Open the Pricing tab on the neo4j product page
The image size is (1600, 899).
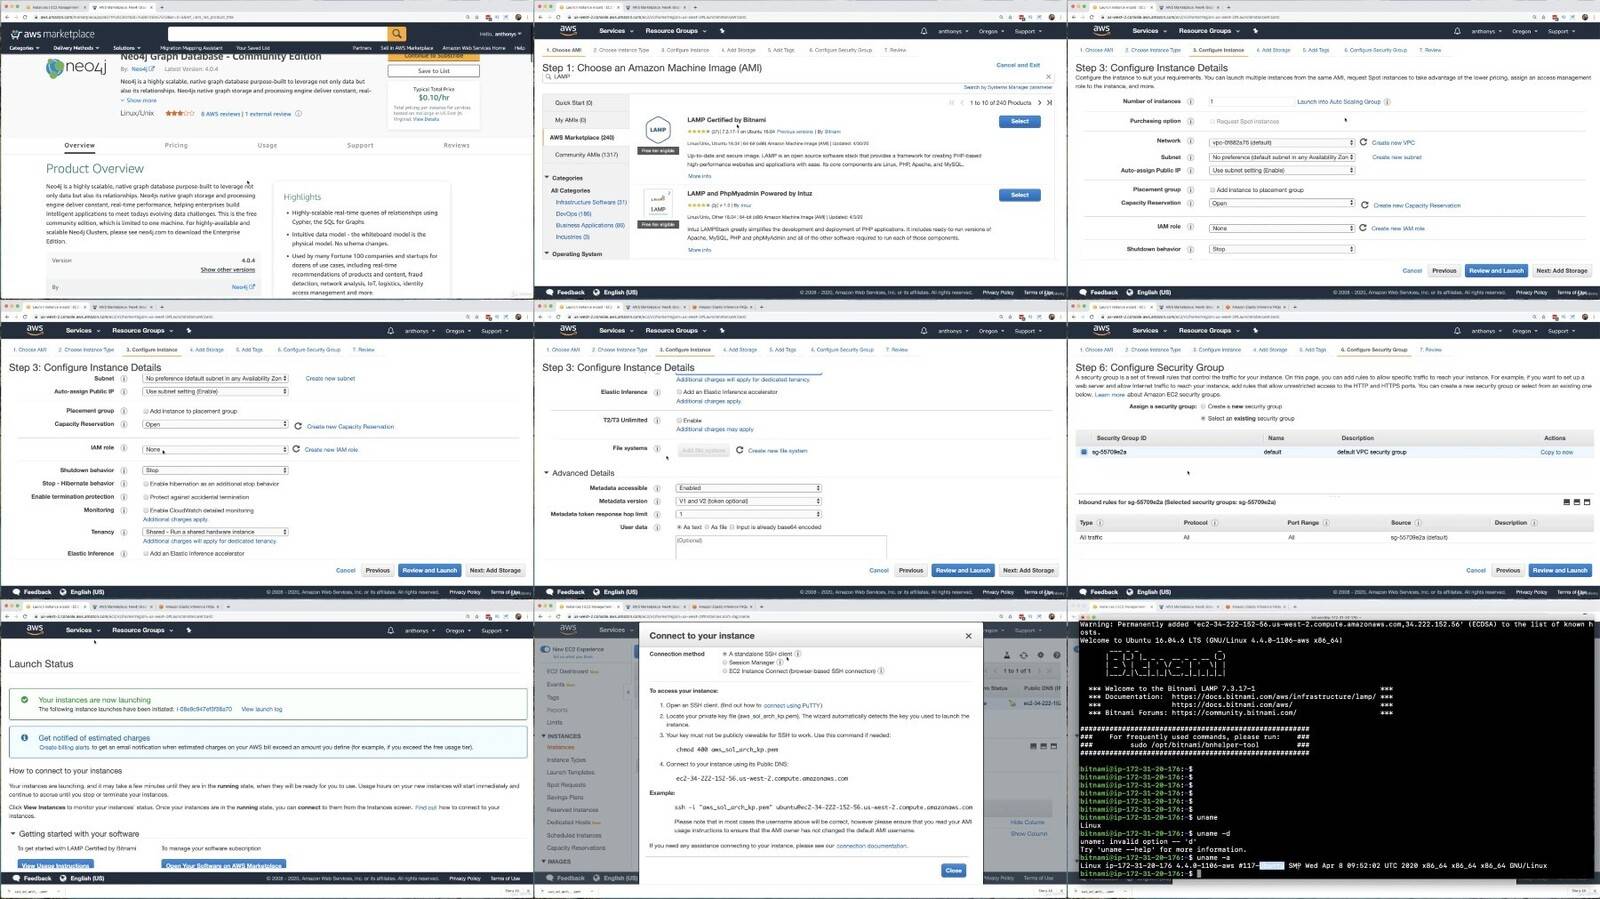click(x=176, y=146)
